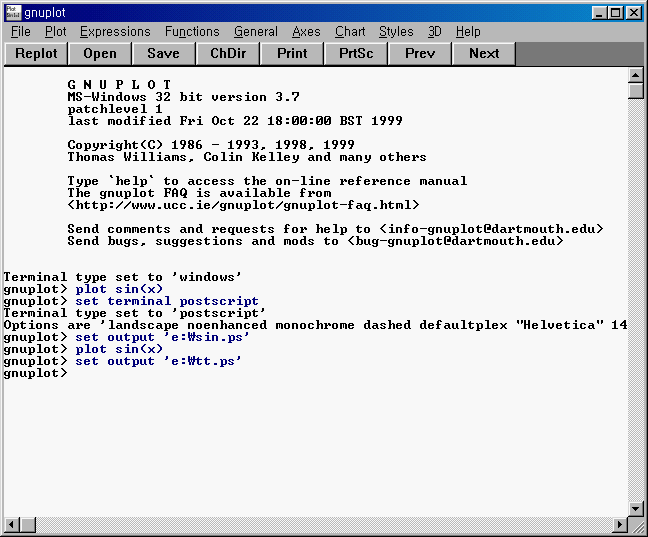Click the "set output 'e:₩tt.ps'" command
Viewport: 648px width, 537px height.
pyautogui.click(x=158, y=361)
